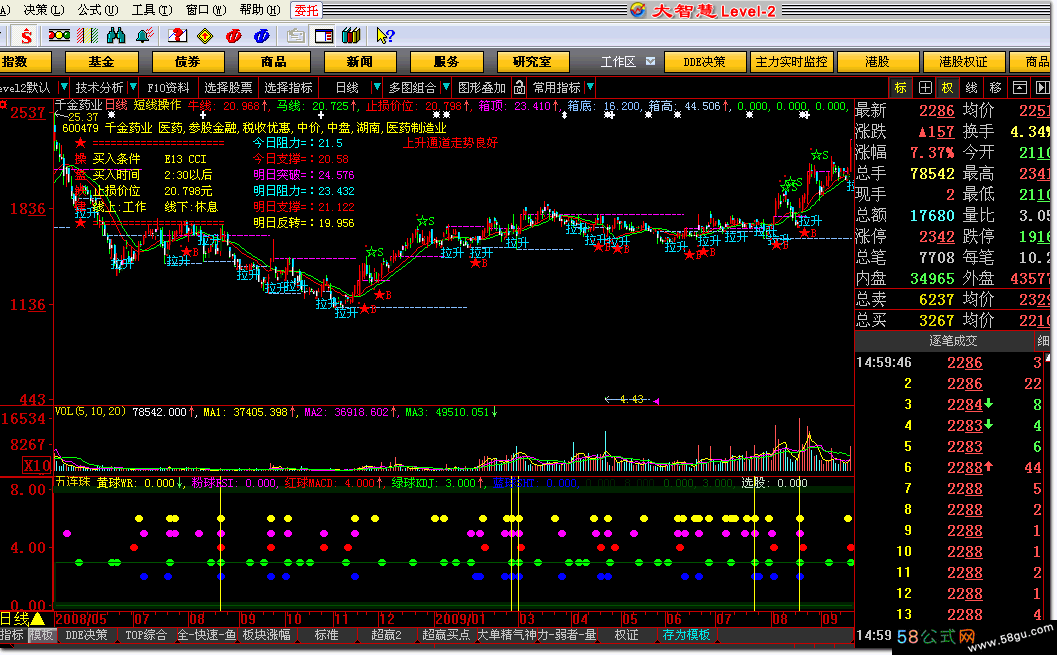Open alerts with the bell icon
This screenshot has height=655, width=1057.
[x=144, y=35]
